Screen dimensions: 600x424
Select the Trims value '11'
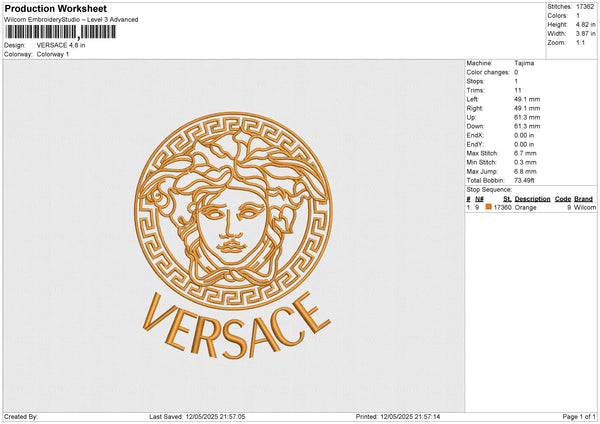518,90
